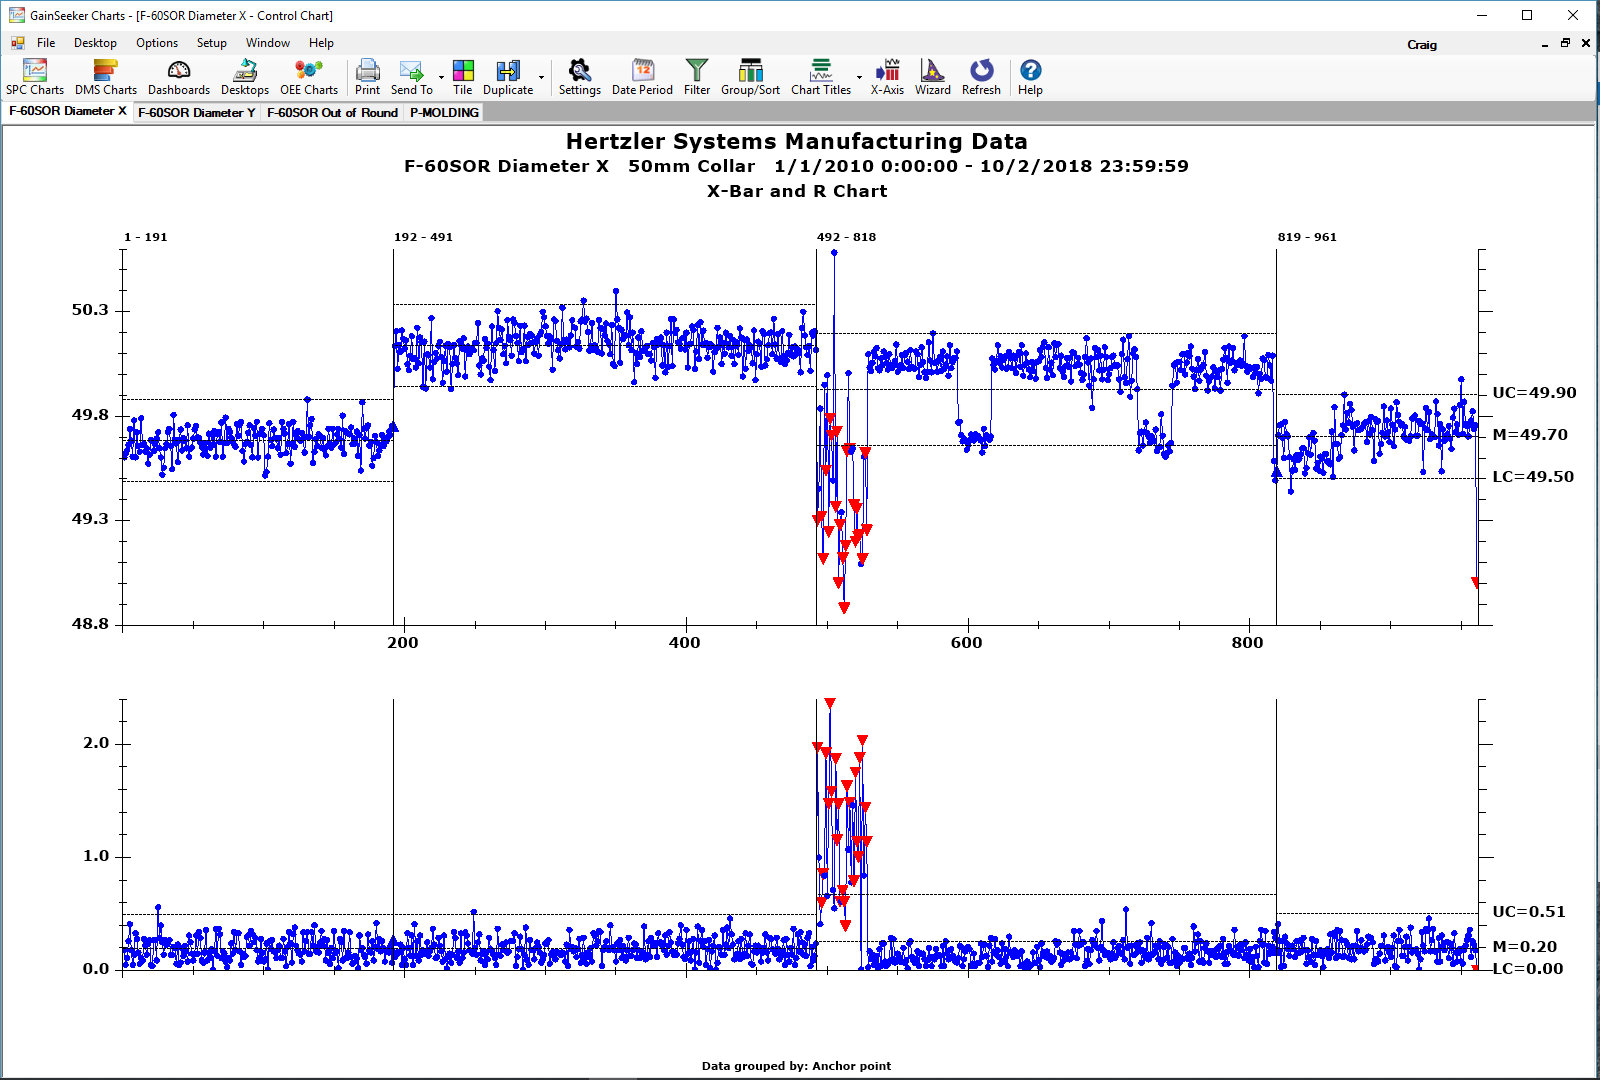Open the Setup menu
The width and height of the screenshot is (1600, 1080).
[x=211, y=43]
